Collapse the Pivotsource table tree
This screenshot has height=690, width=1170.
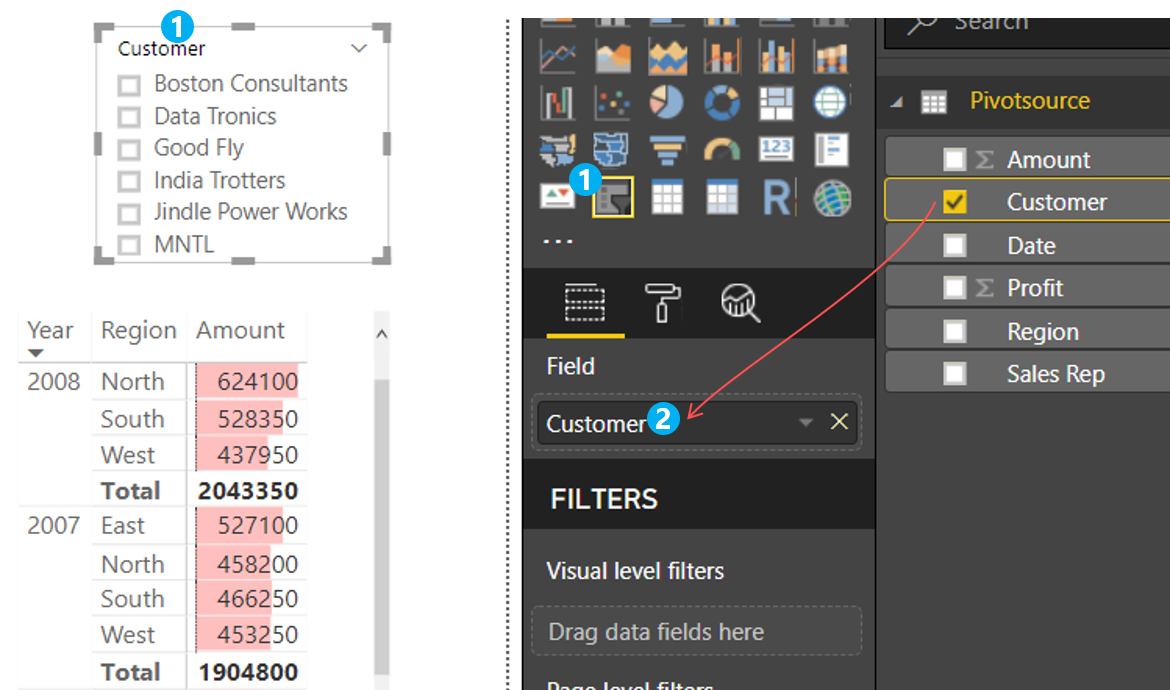click(896, 102)
